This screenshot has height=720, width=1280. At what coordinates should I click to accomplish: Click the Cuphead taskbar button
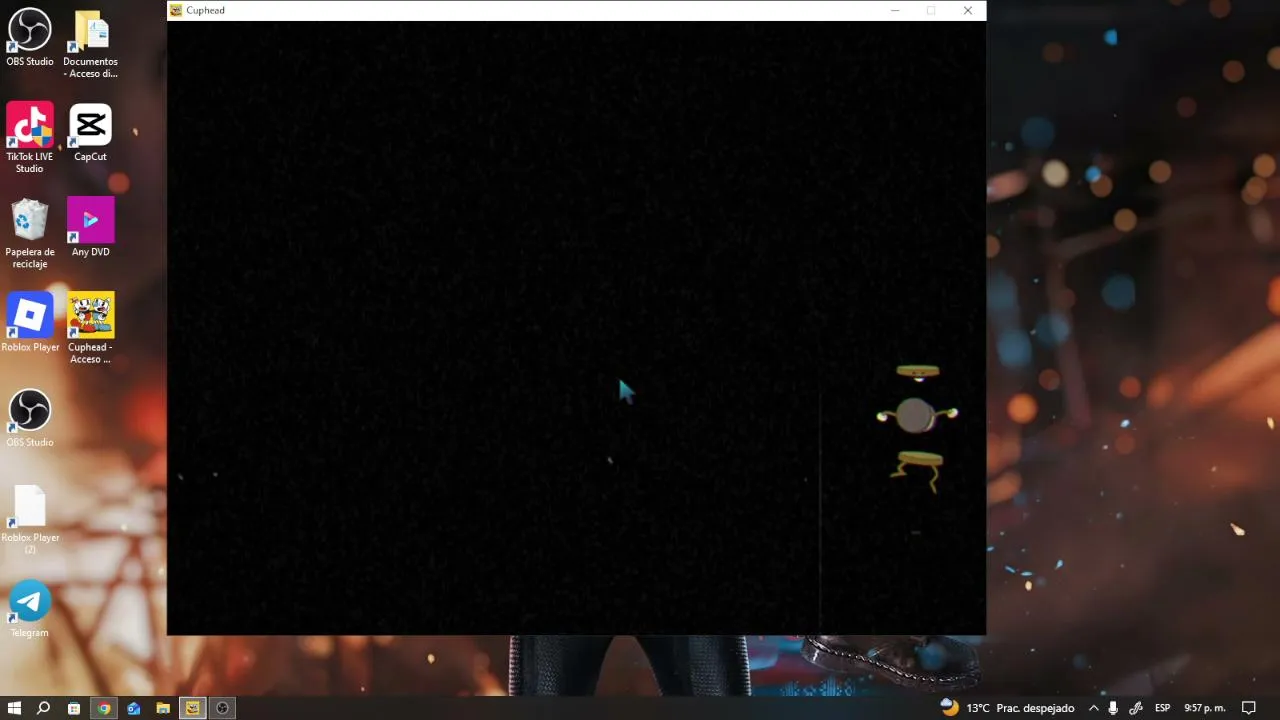point(193,708)
